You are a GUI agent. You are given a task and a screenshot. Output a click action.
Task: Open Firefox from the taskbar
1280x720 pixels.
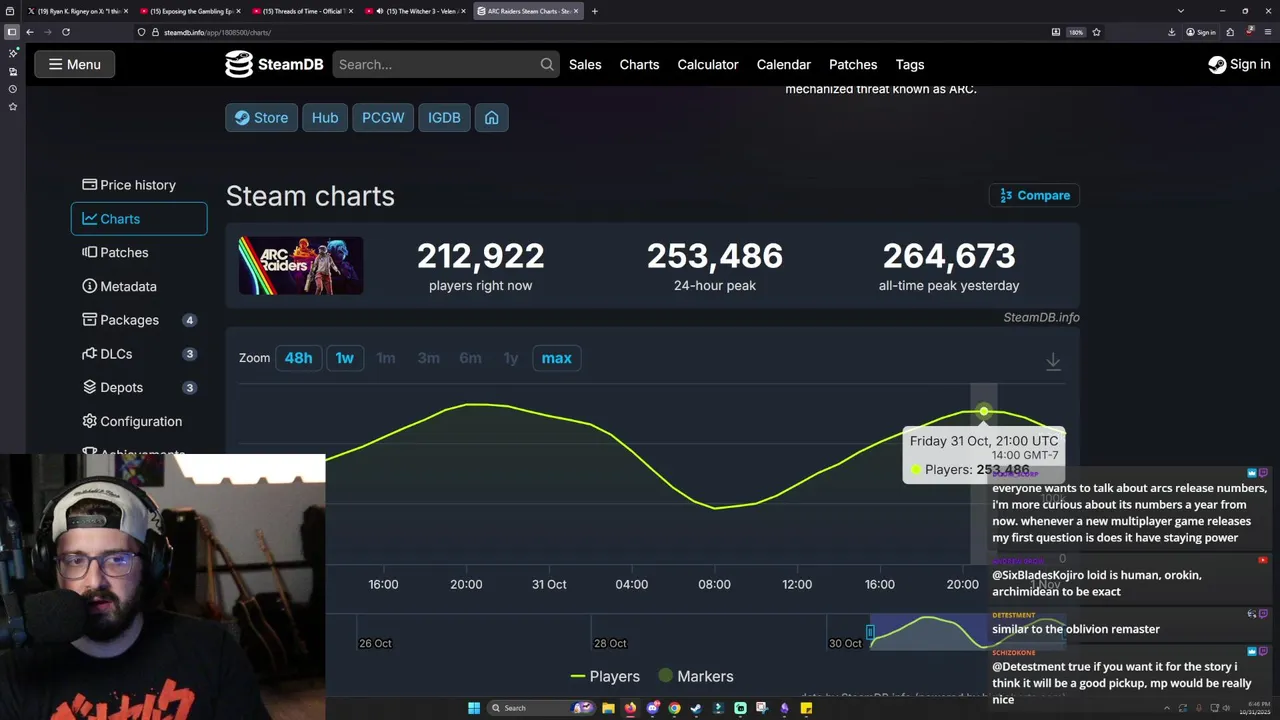pos(630,708)
